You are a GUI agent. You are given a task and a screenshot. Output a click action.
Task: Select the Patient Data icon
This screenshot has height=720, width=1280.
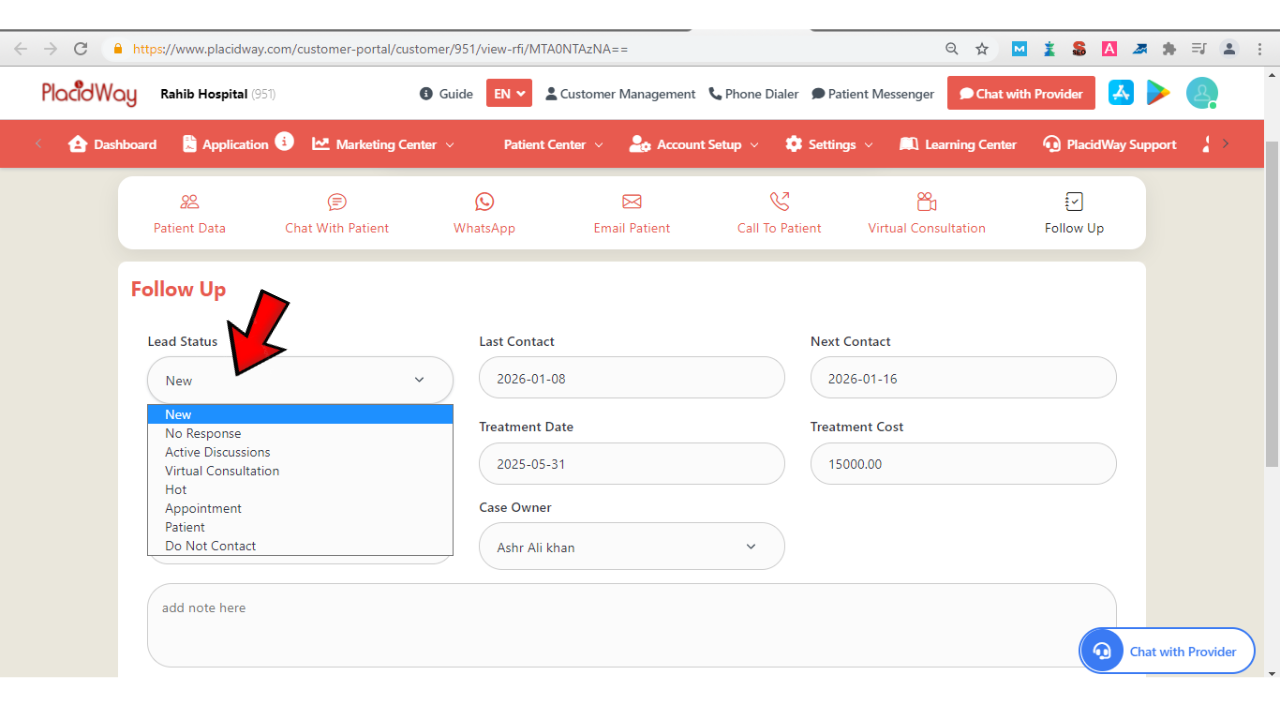pyautogui.click(x=189, y=212)
